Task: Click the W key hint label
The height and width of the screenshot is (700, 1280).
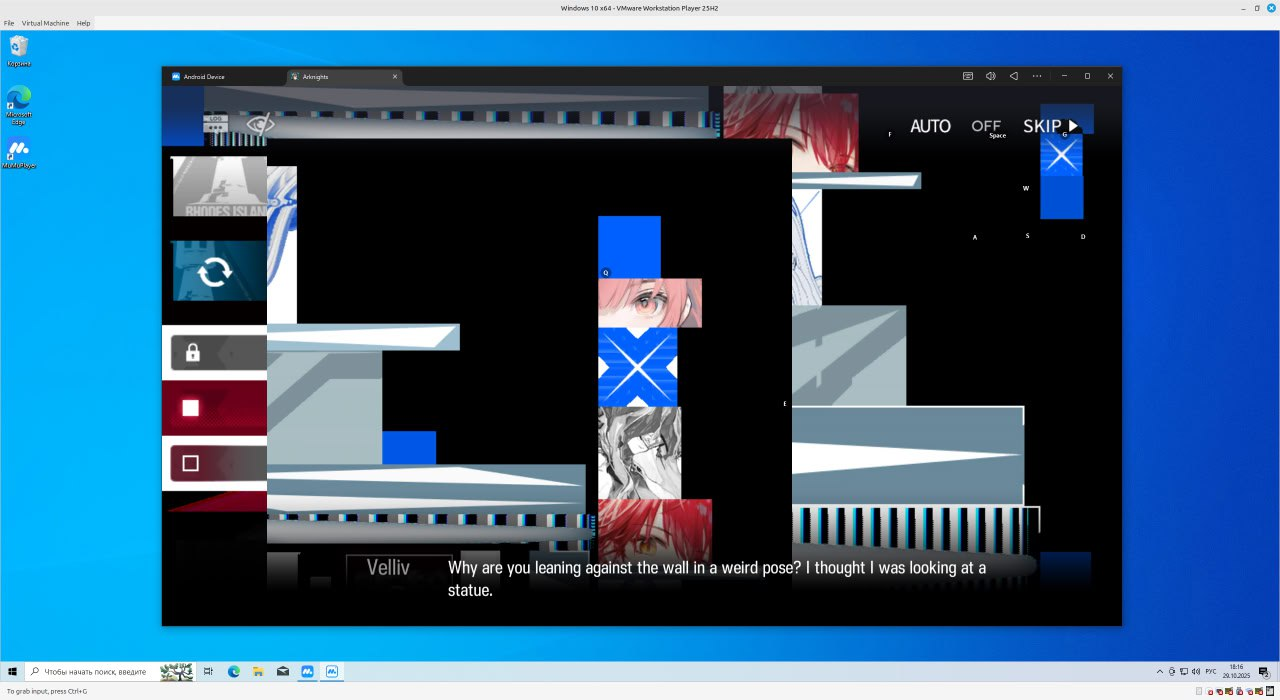Action: 1026,188
